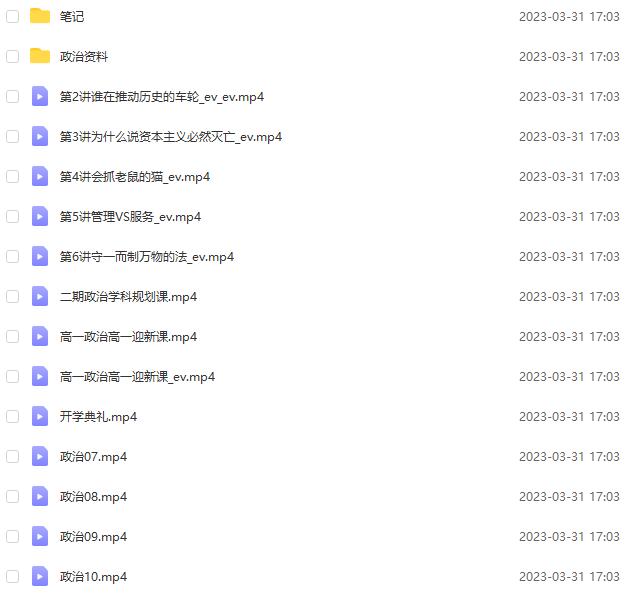Image resolution: width=635 pixels, height=607 pixels.
Task: Click the 二期政治学科规划课.mp4 file name
Action: click(128, 297)
